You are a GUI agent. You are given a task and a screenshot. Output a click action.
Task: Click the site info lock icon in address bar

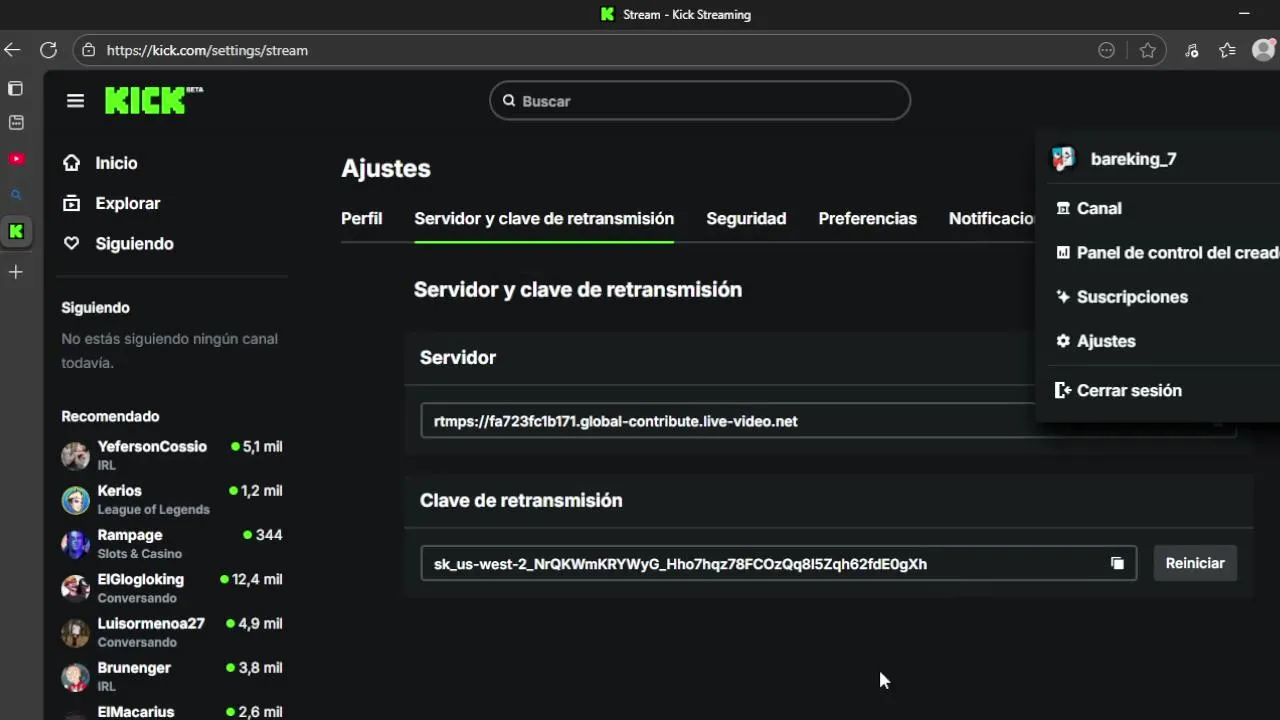(x=89, y=50)
